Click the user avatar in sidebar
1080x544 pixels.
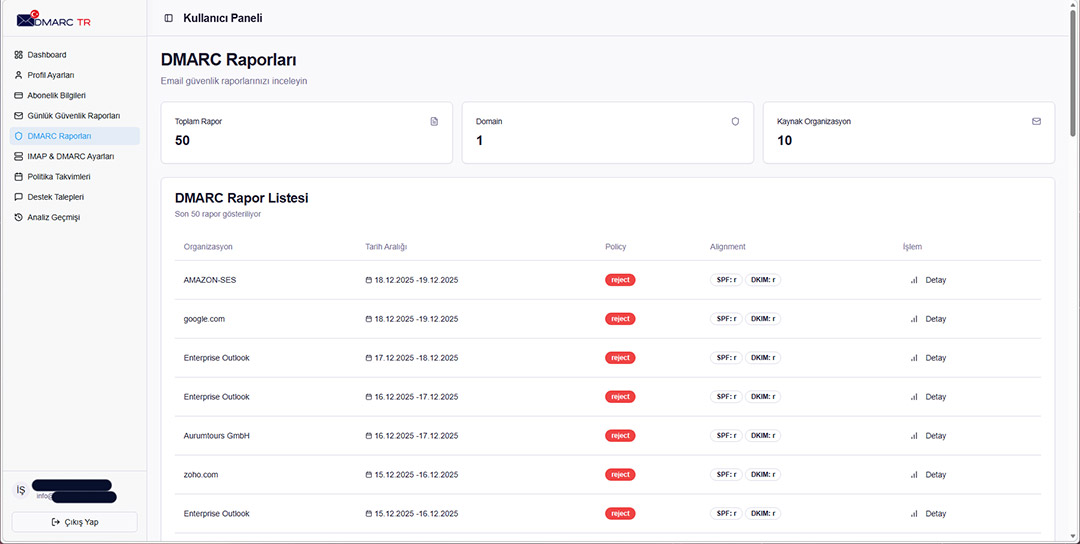21,490
